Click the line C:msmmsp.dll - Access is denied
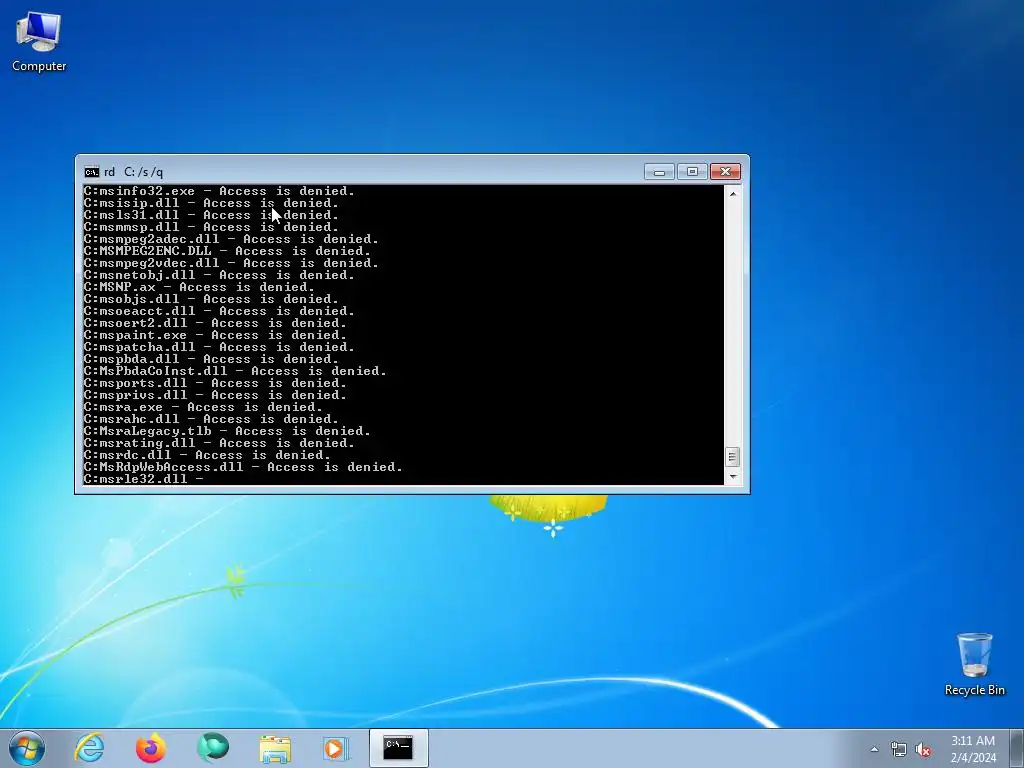The width and height of the screenshot is (1024, 768). pyautogui.click(x=212, y=227)
